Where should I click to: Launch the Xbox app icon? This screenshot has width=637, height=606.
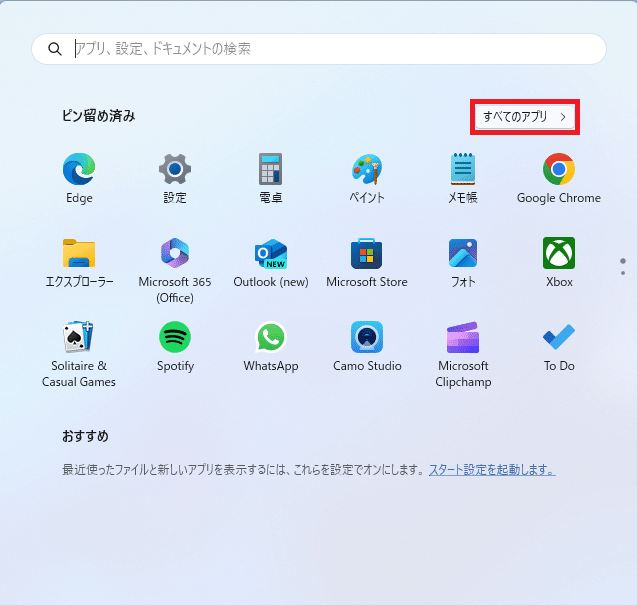click(x=559, y=253)
